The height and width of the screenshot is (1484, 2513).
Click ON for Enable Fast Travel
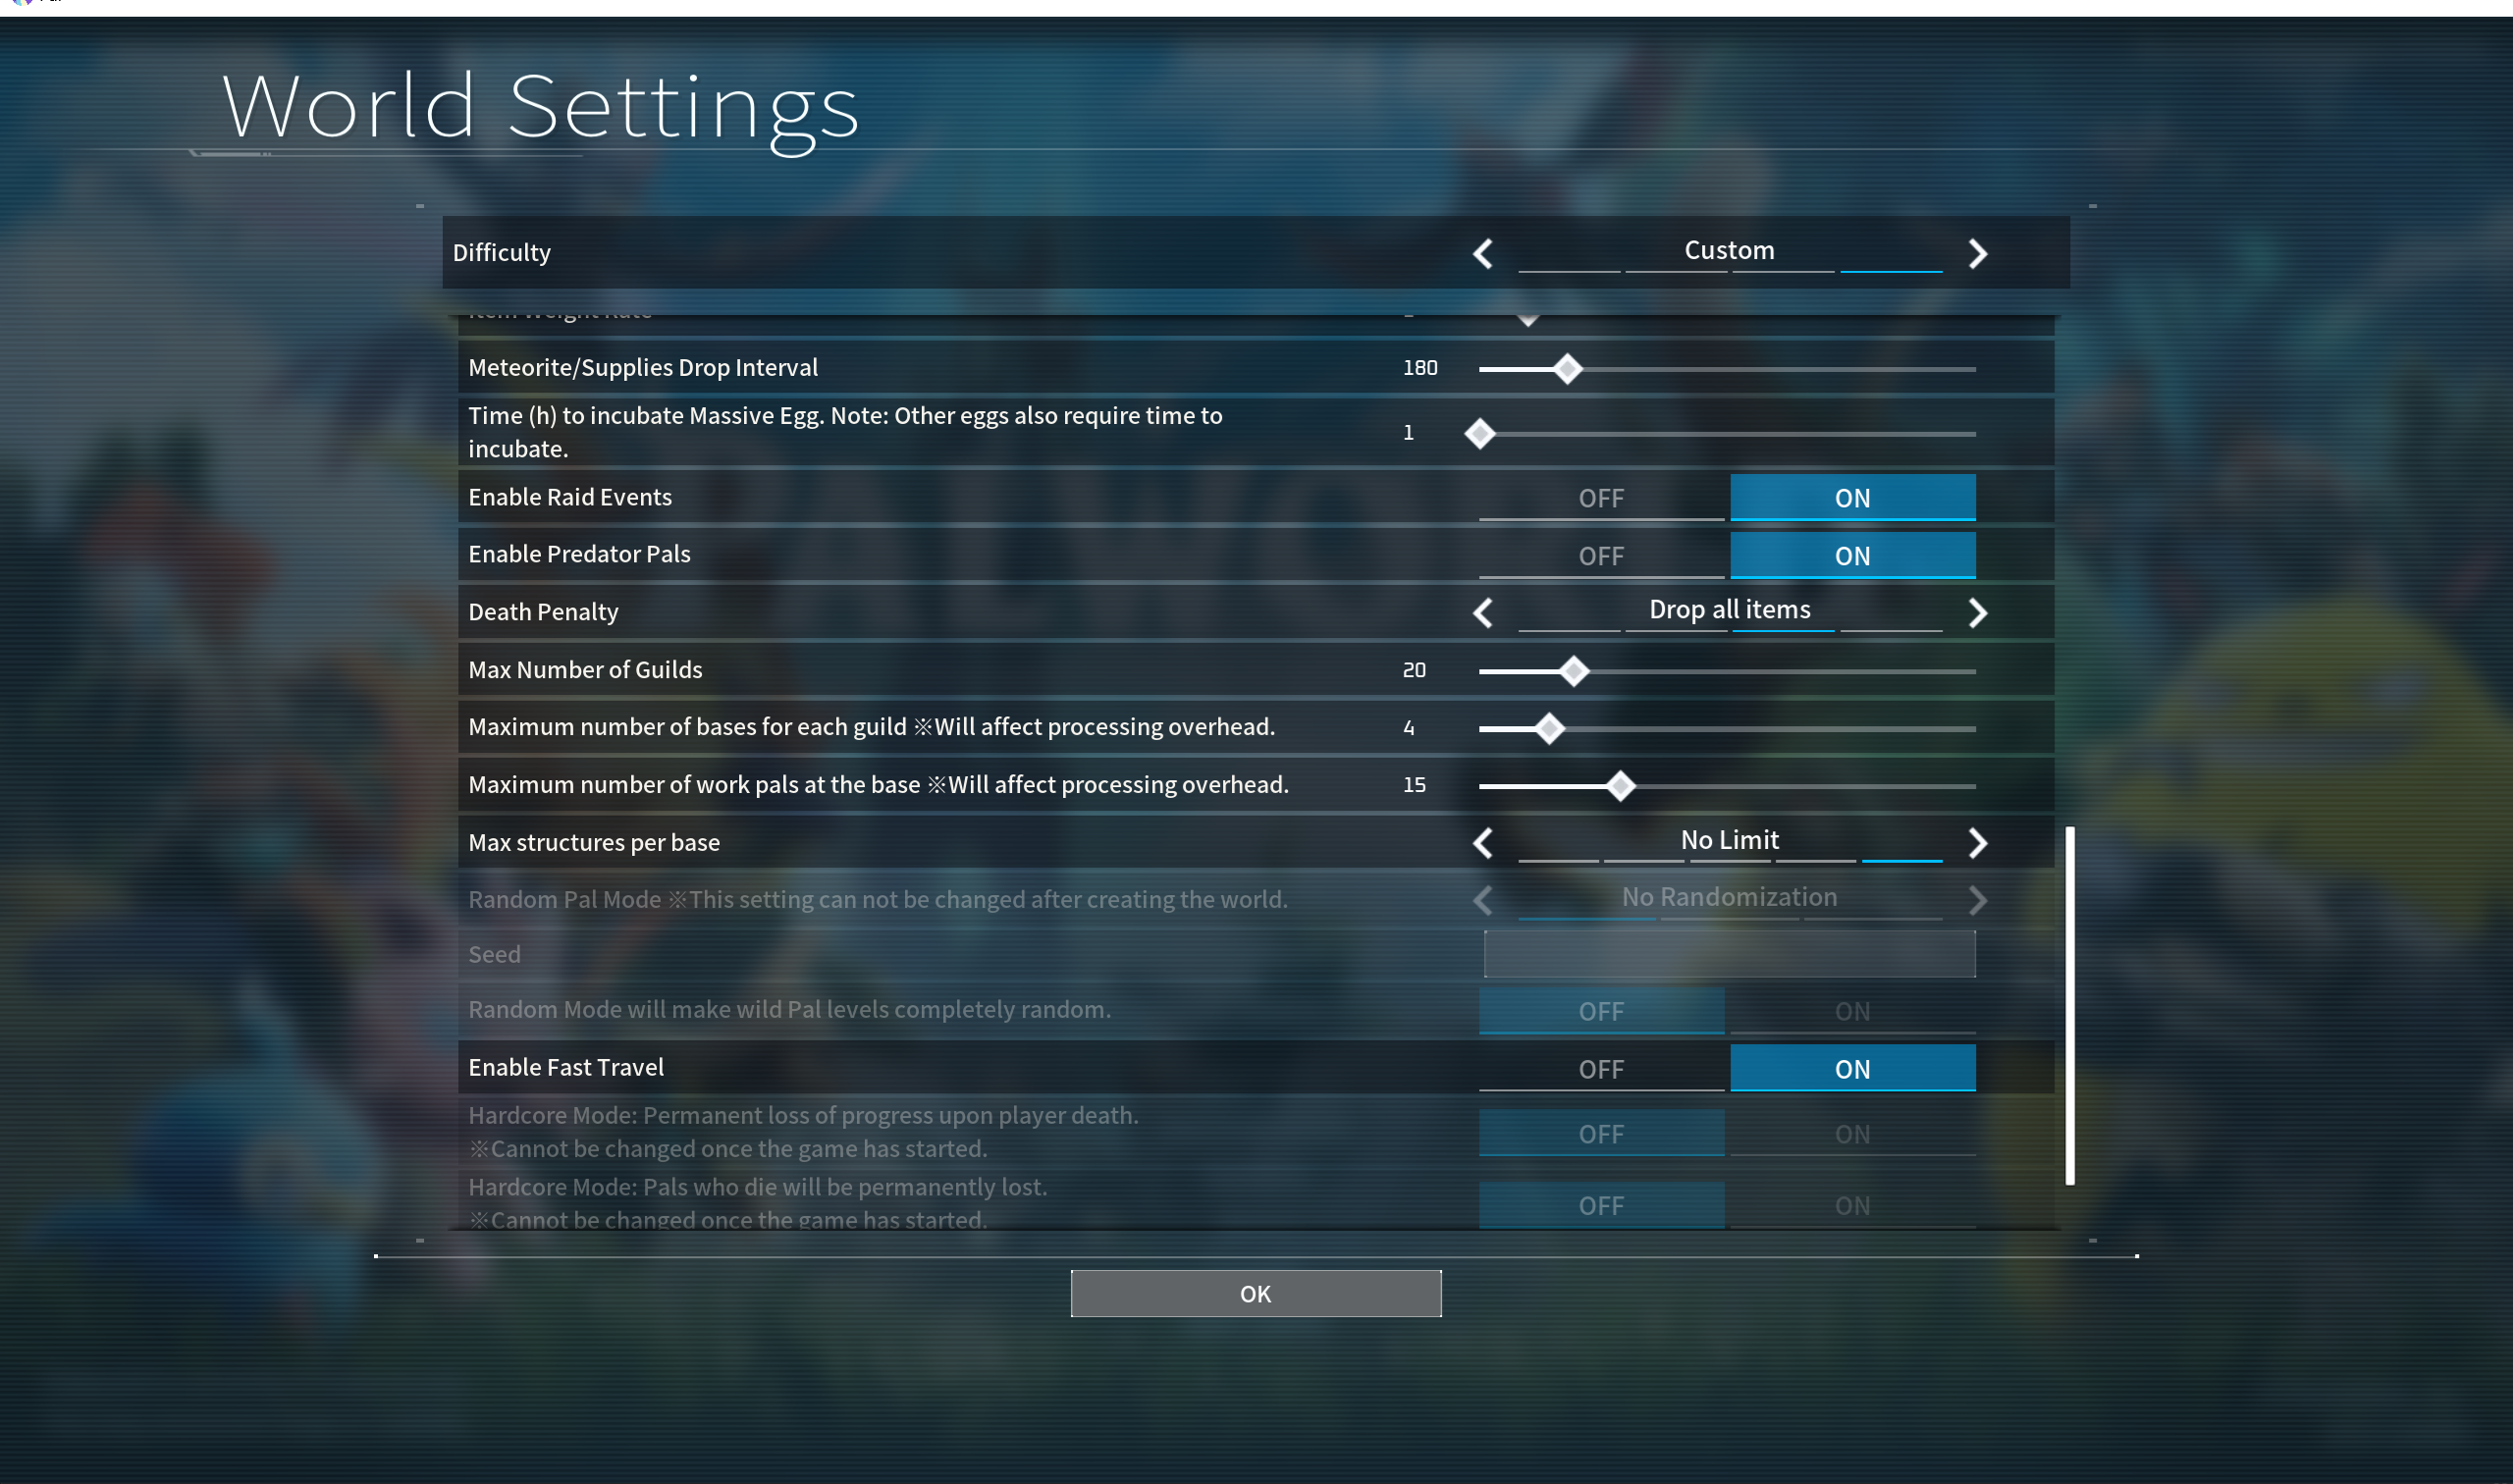(1852, 1068)
